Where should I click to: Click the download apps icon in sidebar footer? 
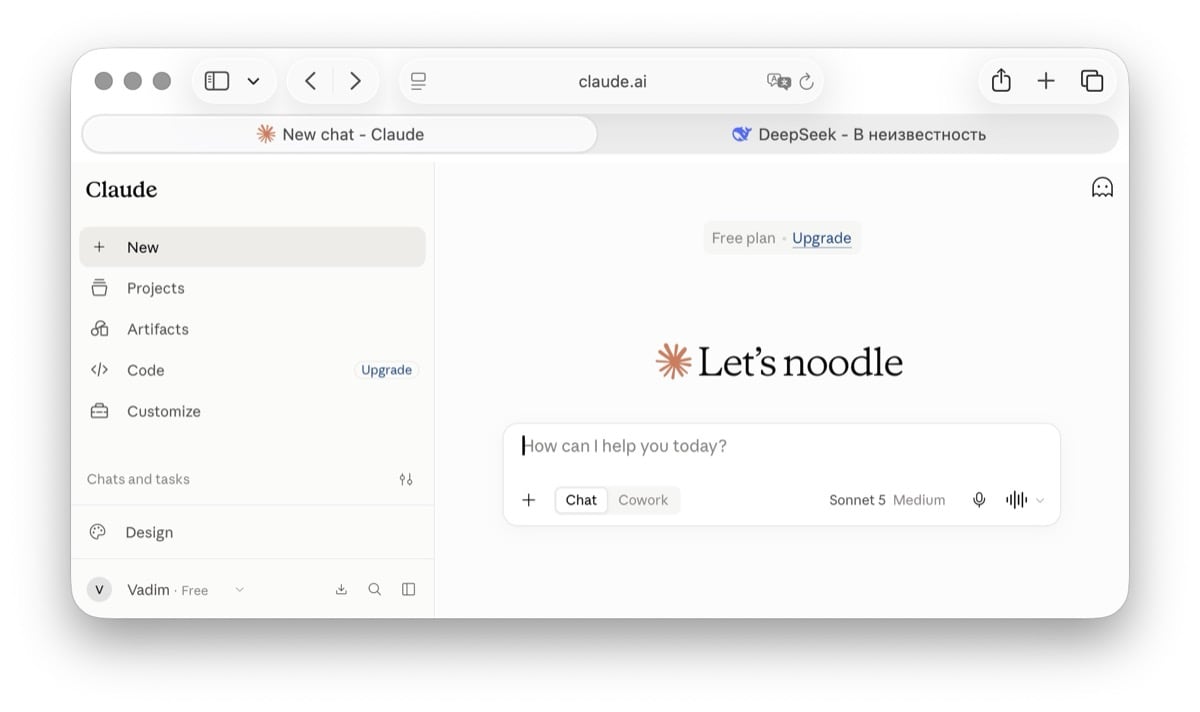point(341,590)
